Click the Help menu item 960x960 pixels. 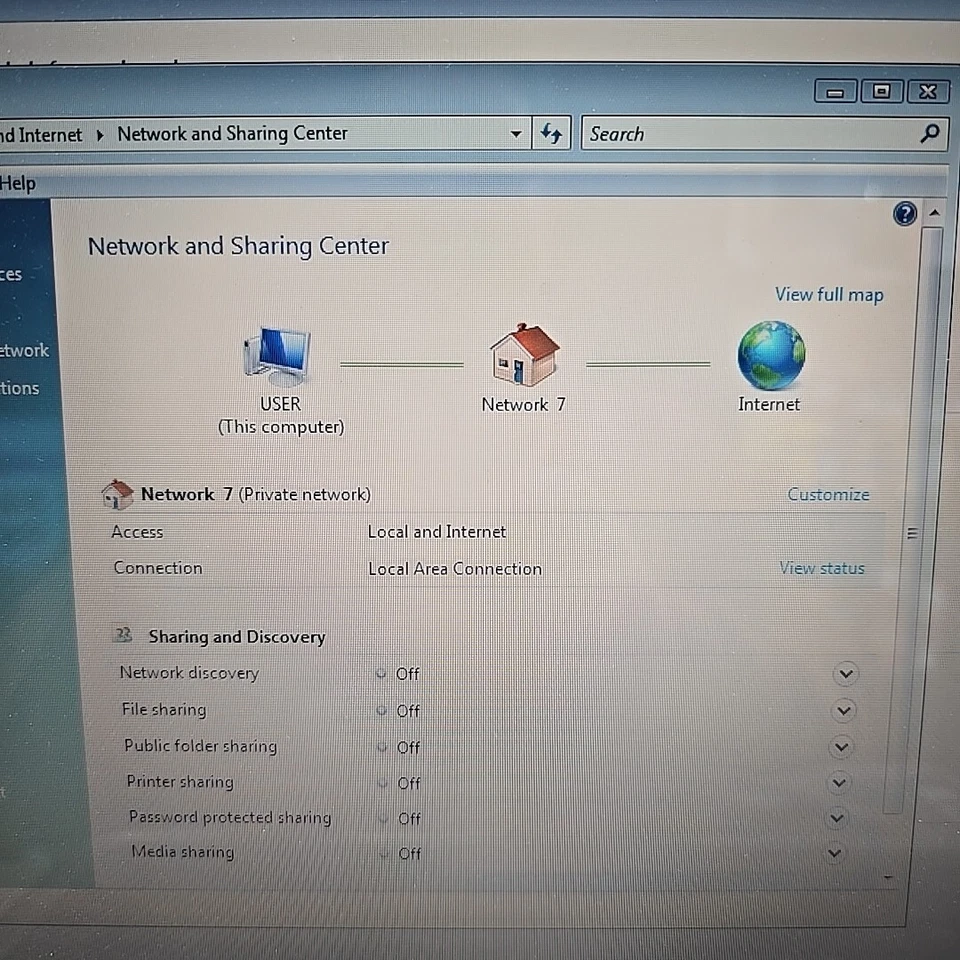[x=20, y=183]
